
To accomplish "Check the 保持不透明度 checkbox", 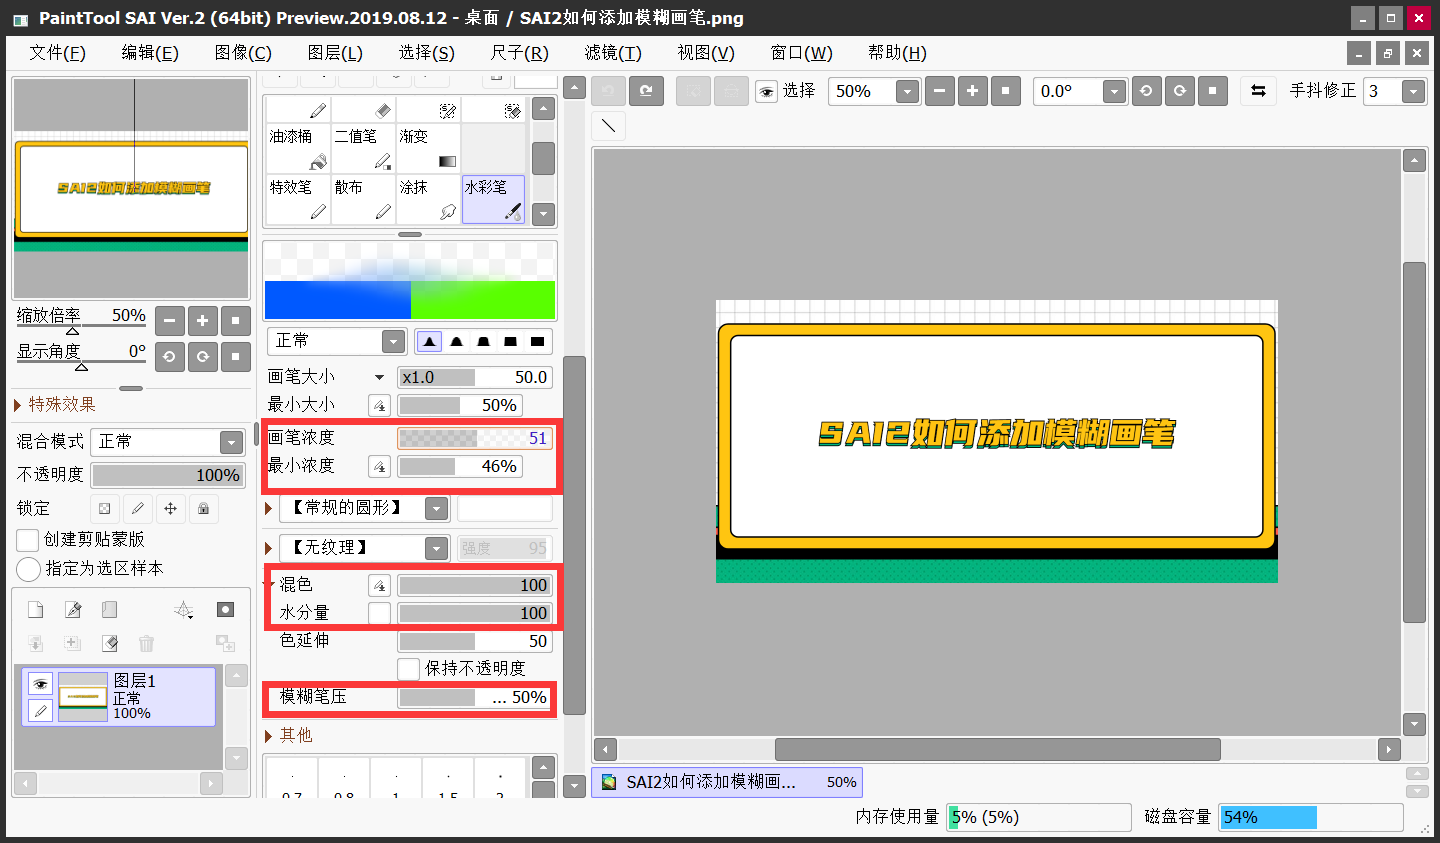I will (408, 669).
